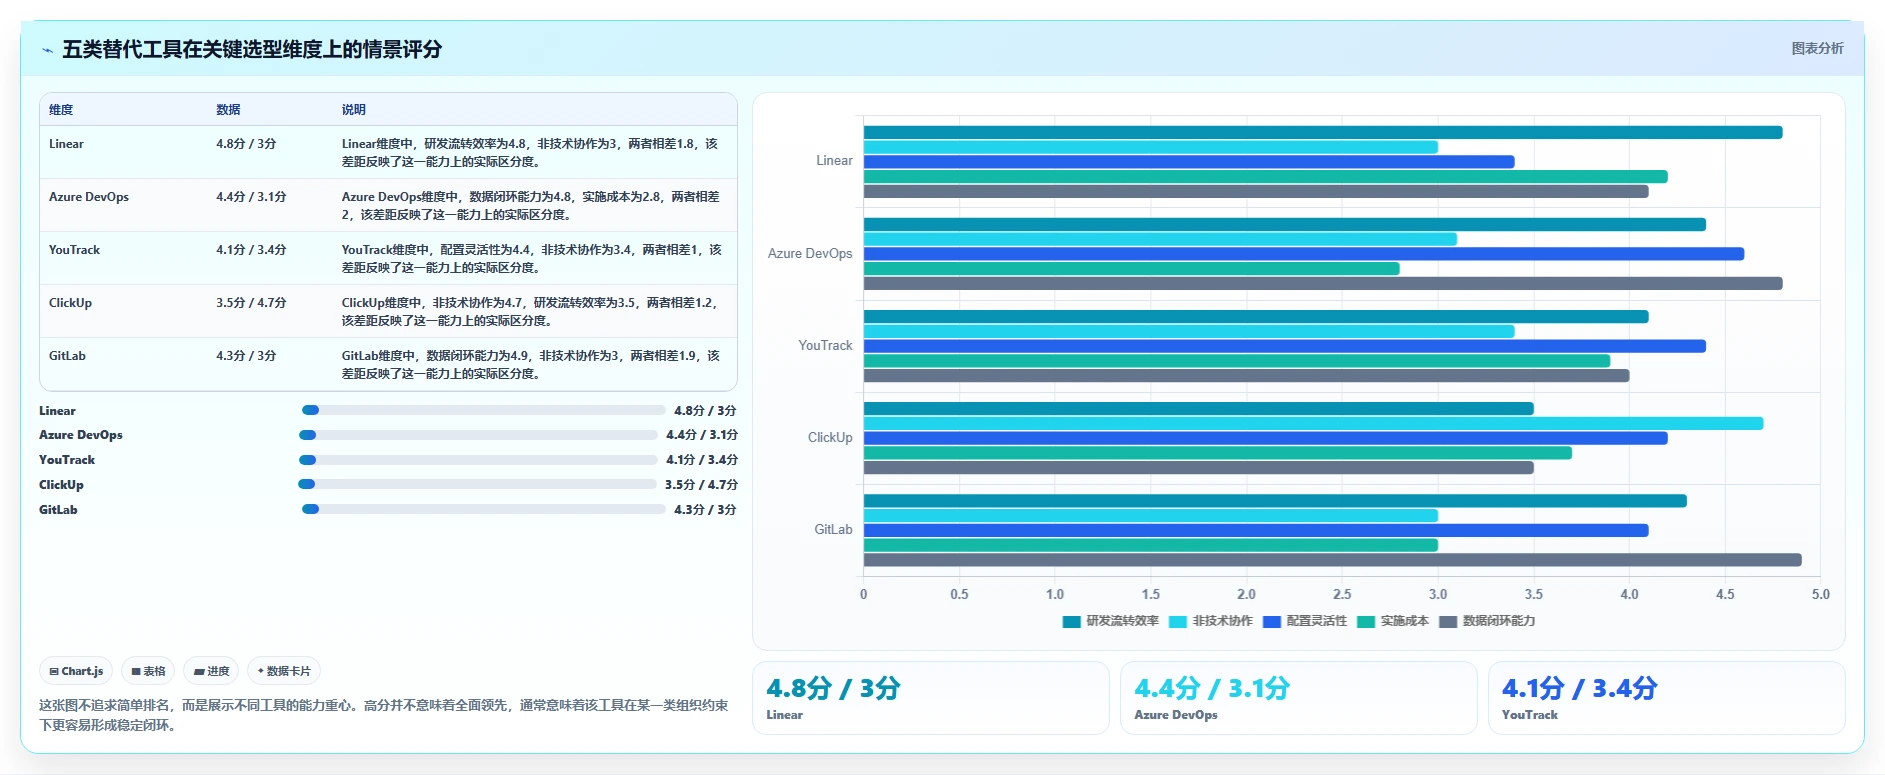Click the YouTrack维度中 description in the table
The width and height of the screenshot is (1885, 775).
coord(531,258)
